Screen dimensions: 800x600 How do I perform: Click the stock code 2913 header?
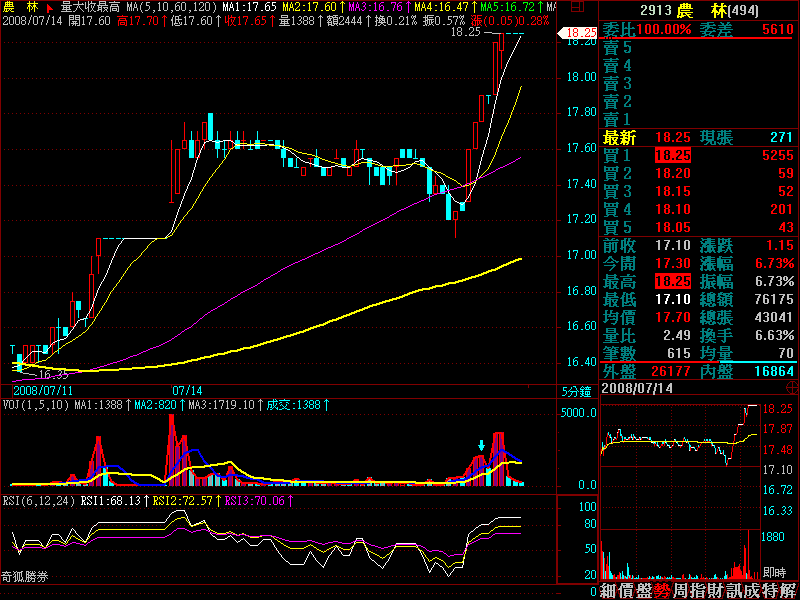click(655, 10)
